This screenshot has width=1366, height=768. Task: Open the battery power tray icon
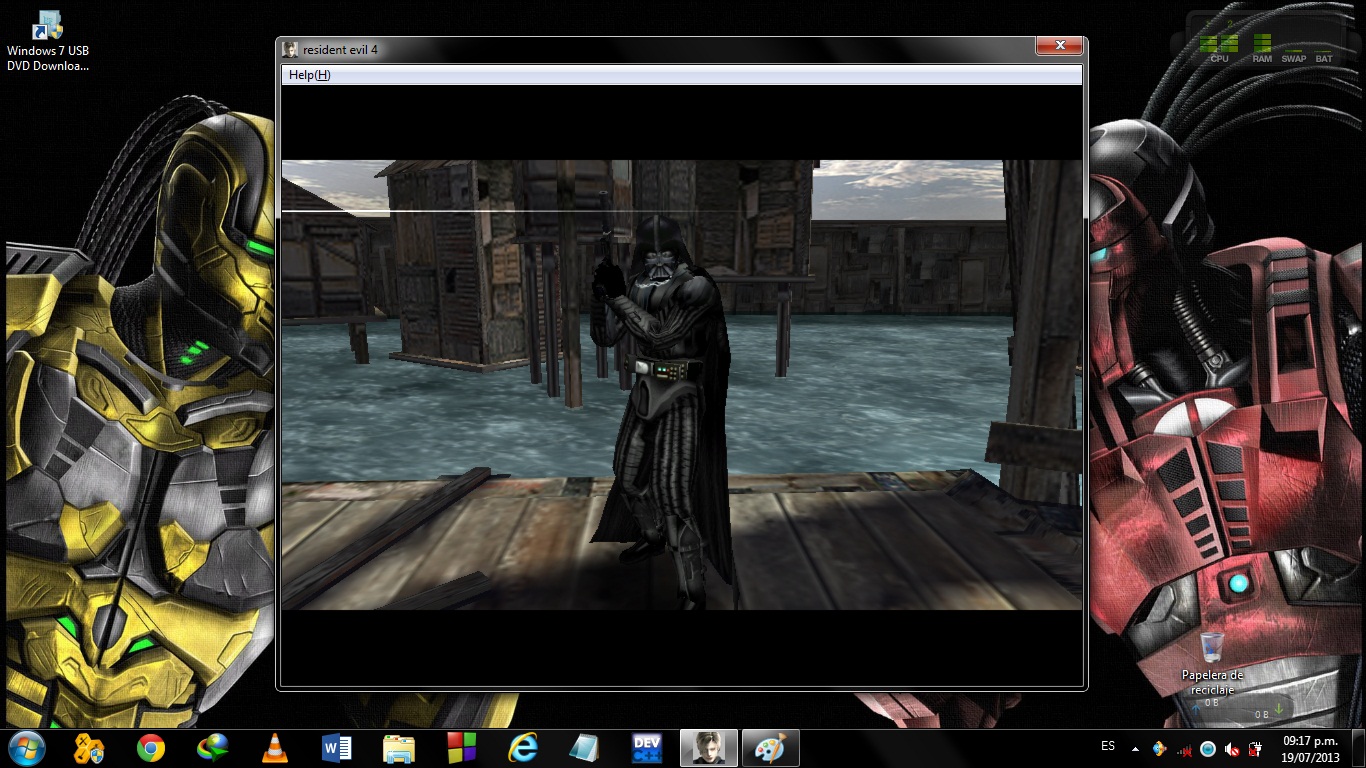1256,749
